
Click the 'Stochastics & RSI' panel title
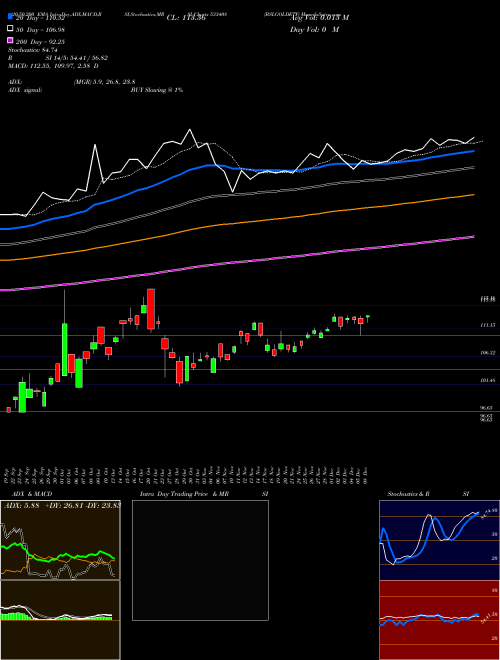click(x=428, y=494)
